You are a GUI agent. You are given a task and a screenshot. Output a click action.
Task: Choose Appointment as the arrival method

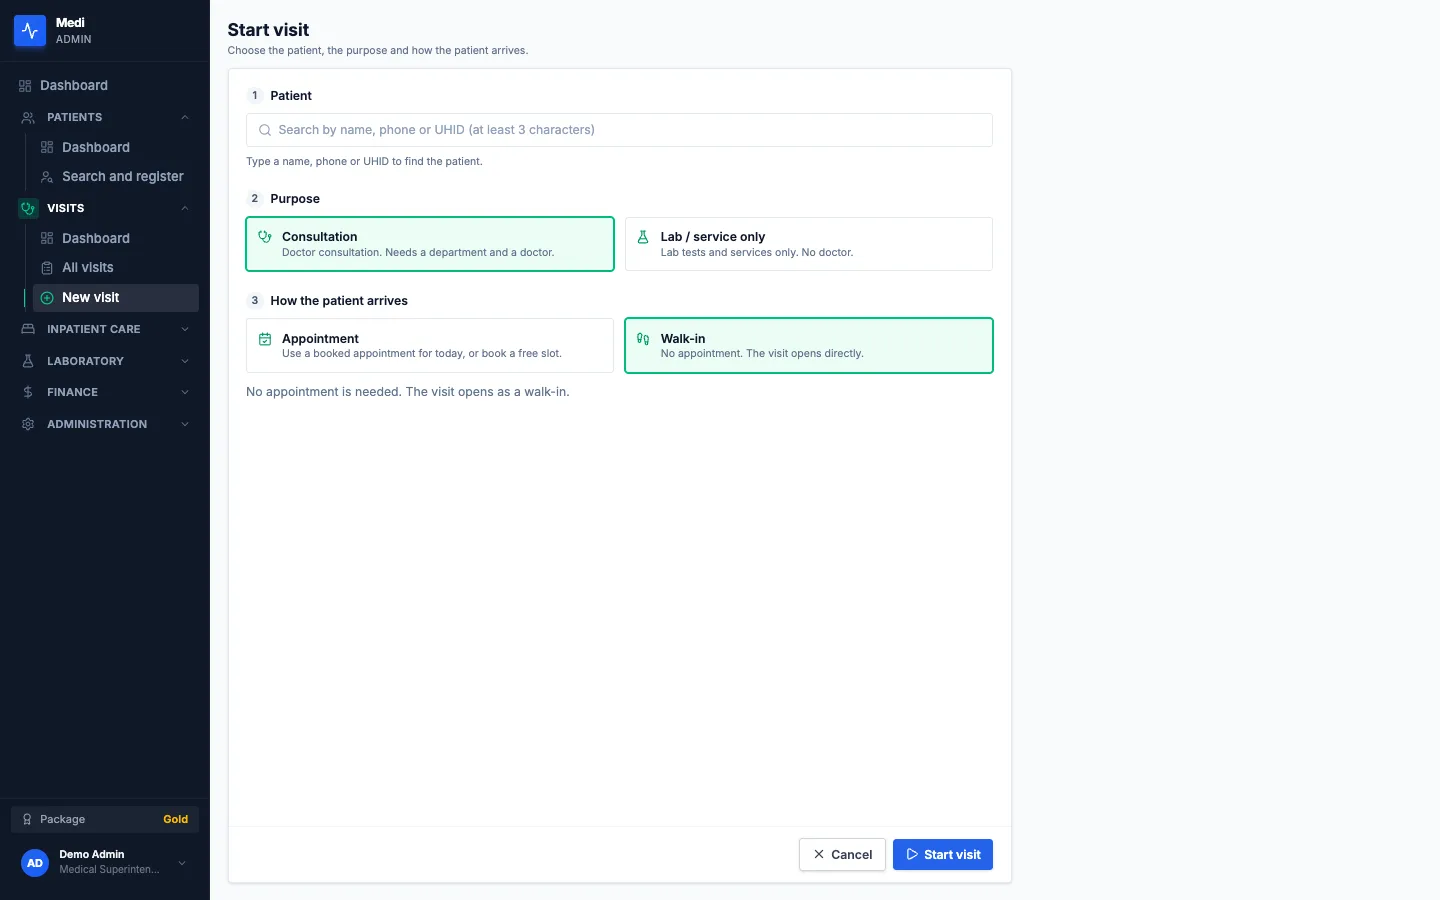[x=430, y=346]
